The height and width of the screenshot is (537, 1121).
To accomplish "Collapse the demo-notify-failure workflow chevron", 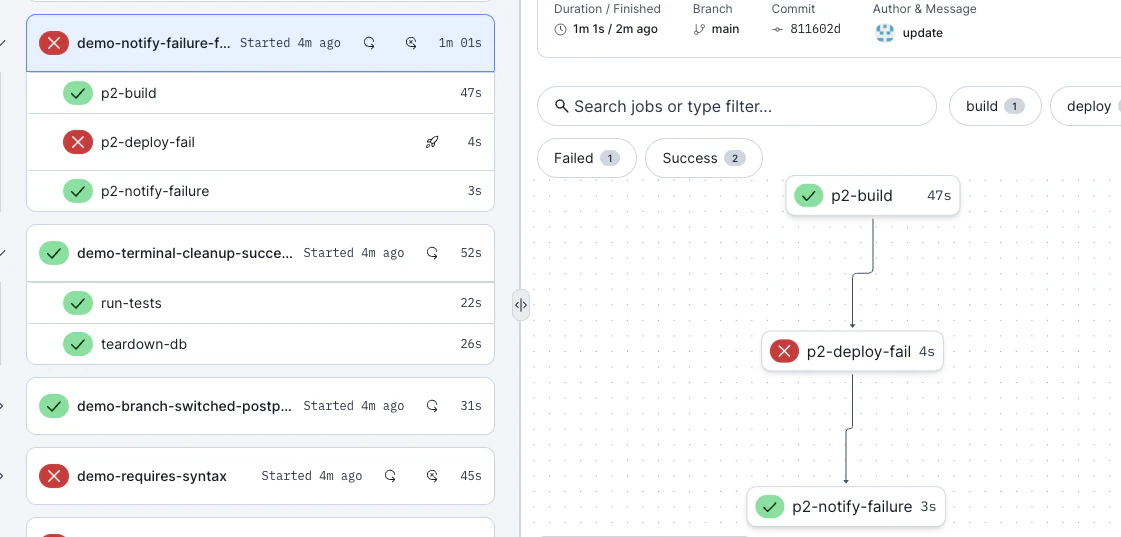I will pyautogui.click(x=3, y=43).
